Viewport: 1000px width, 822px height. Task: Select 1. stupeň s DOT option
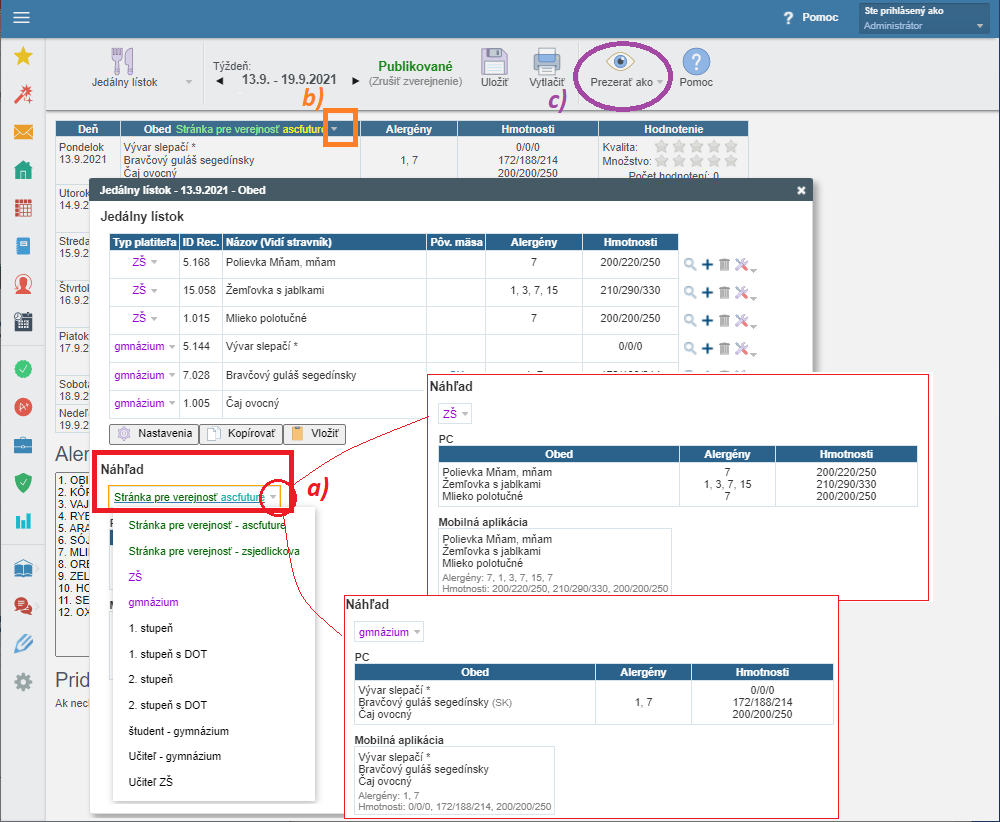point(168,654)
